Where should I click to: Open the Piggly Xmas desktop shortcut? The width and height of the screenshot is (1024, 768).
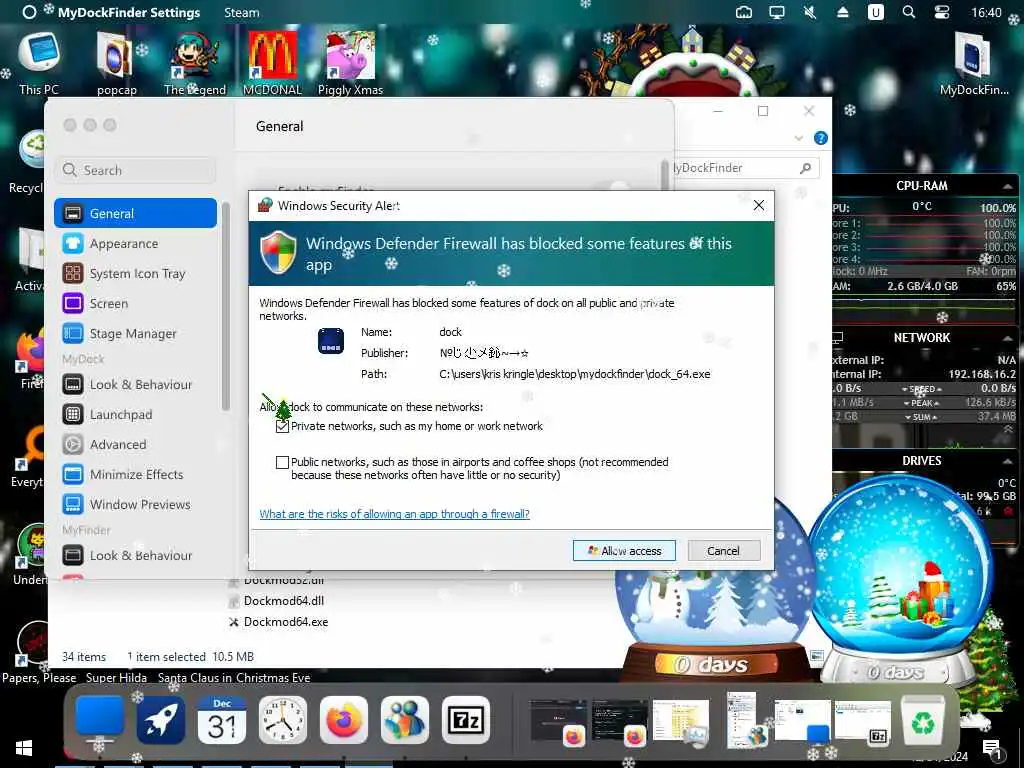[351, 64]
